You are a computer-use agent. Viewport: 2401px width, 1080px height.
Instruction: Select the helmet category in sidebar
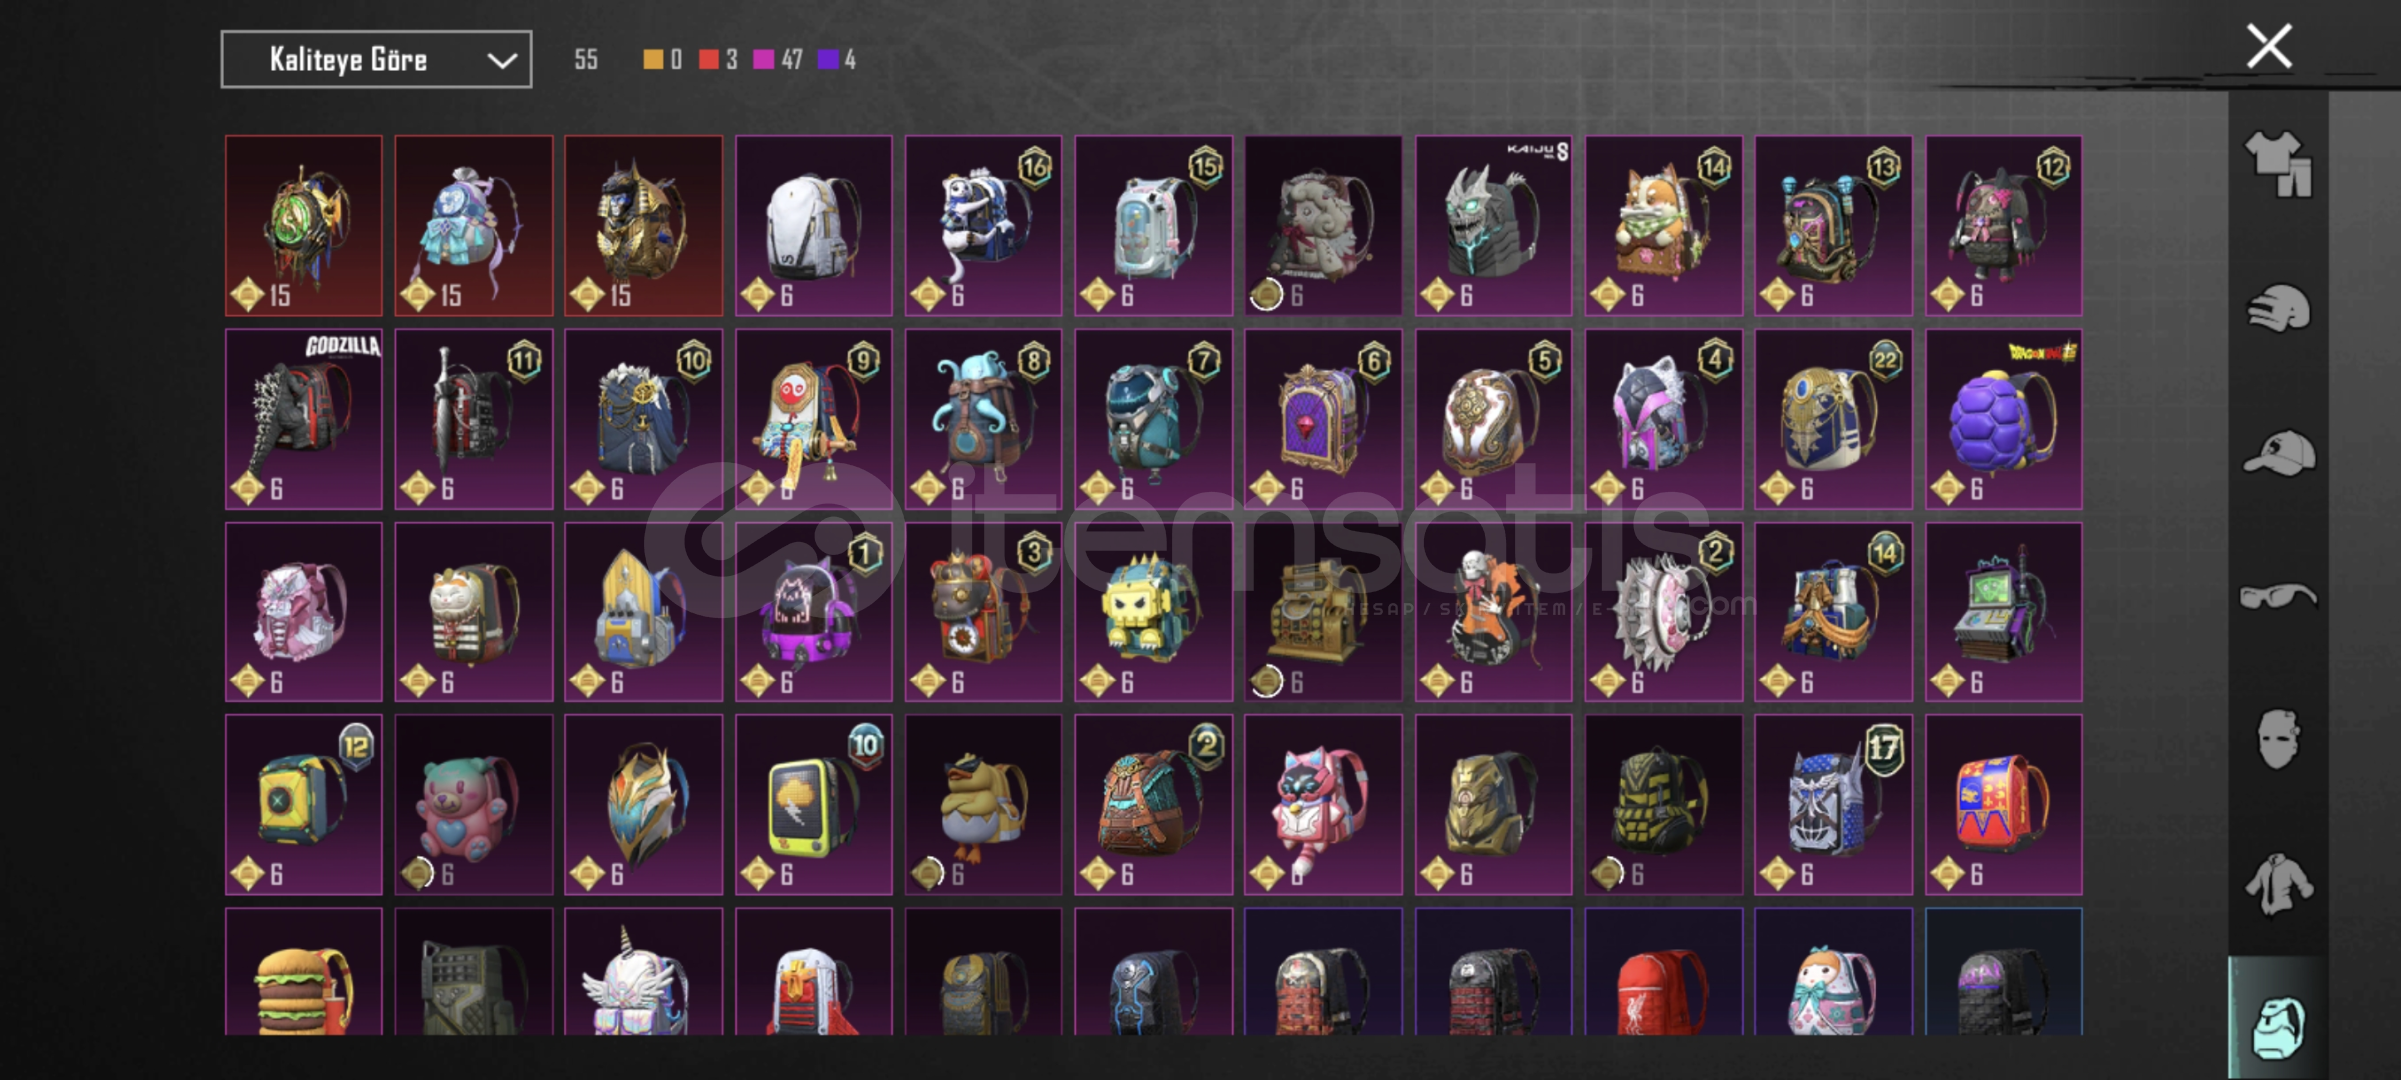[2278, 308]
